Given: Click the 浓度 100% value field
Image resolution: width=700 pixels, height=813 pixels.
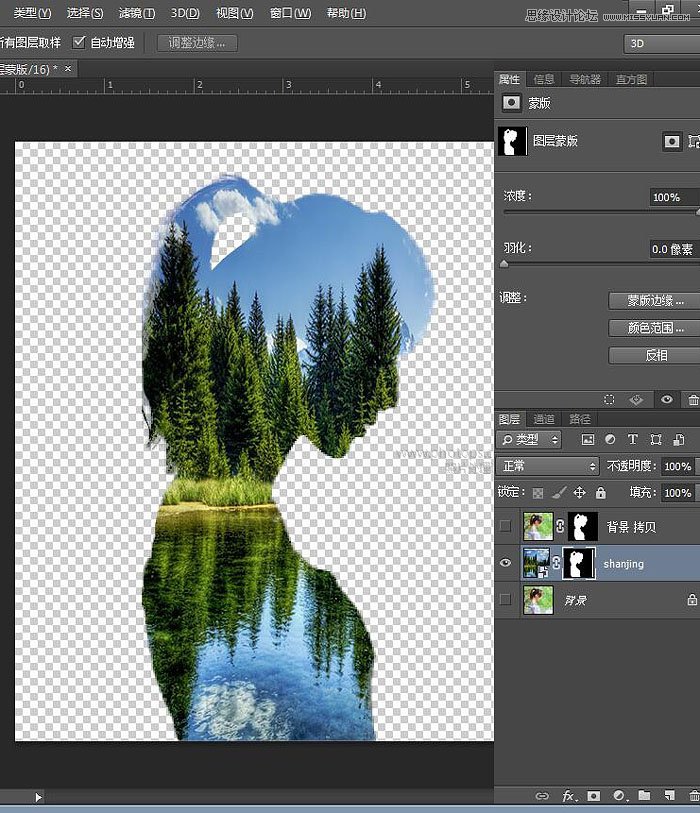Looking at the screenshot, I should tap(675, 197).
